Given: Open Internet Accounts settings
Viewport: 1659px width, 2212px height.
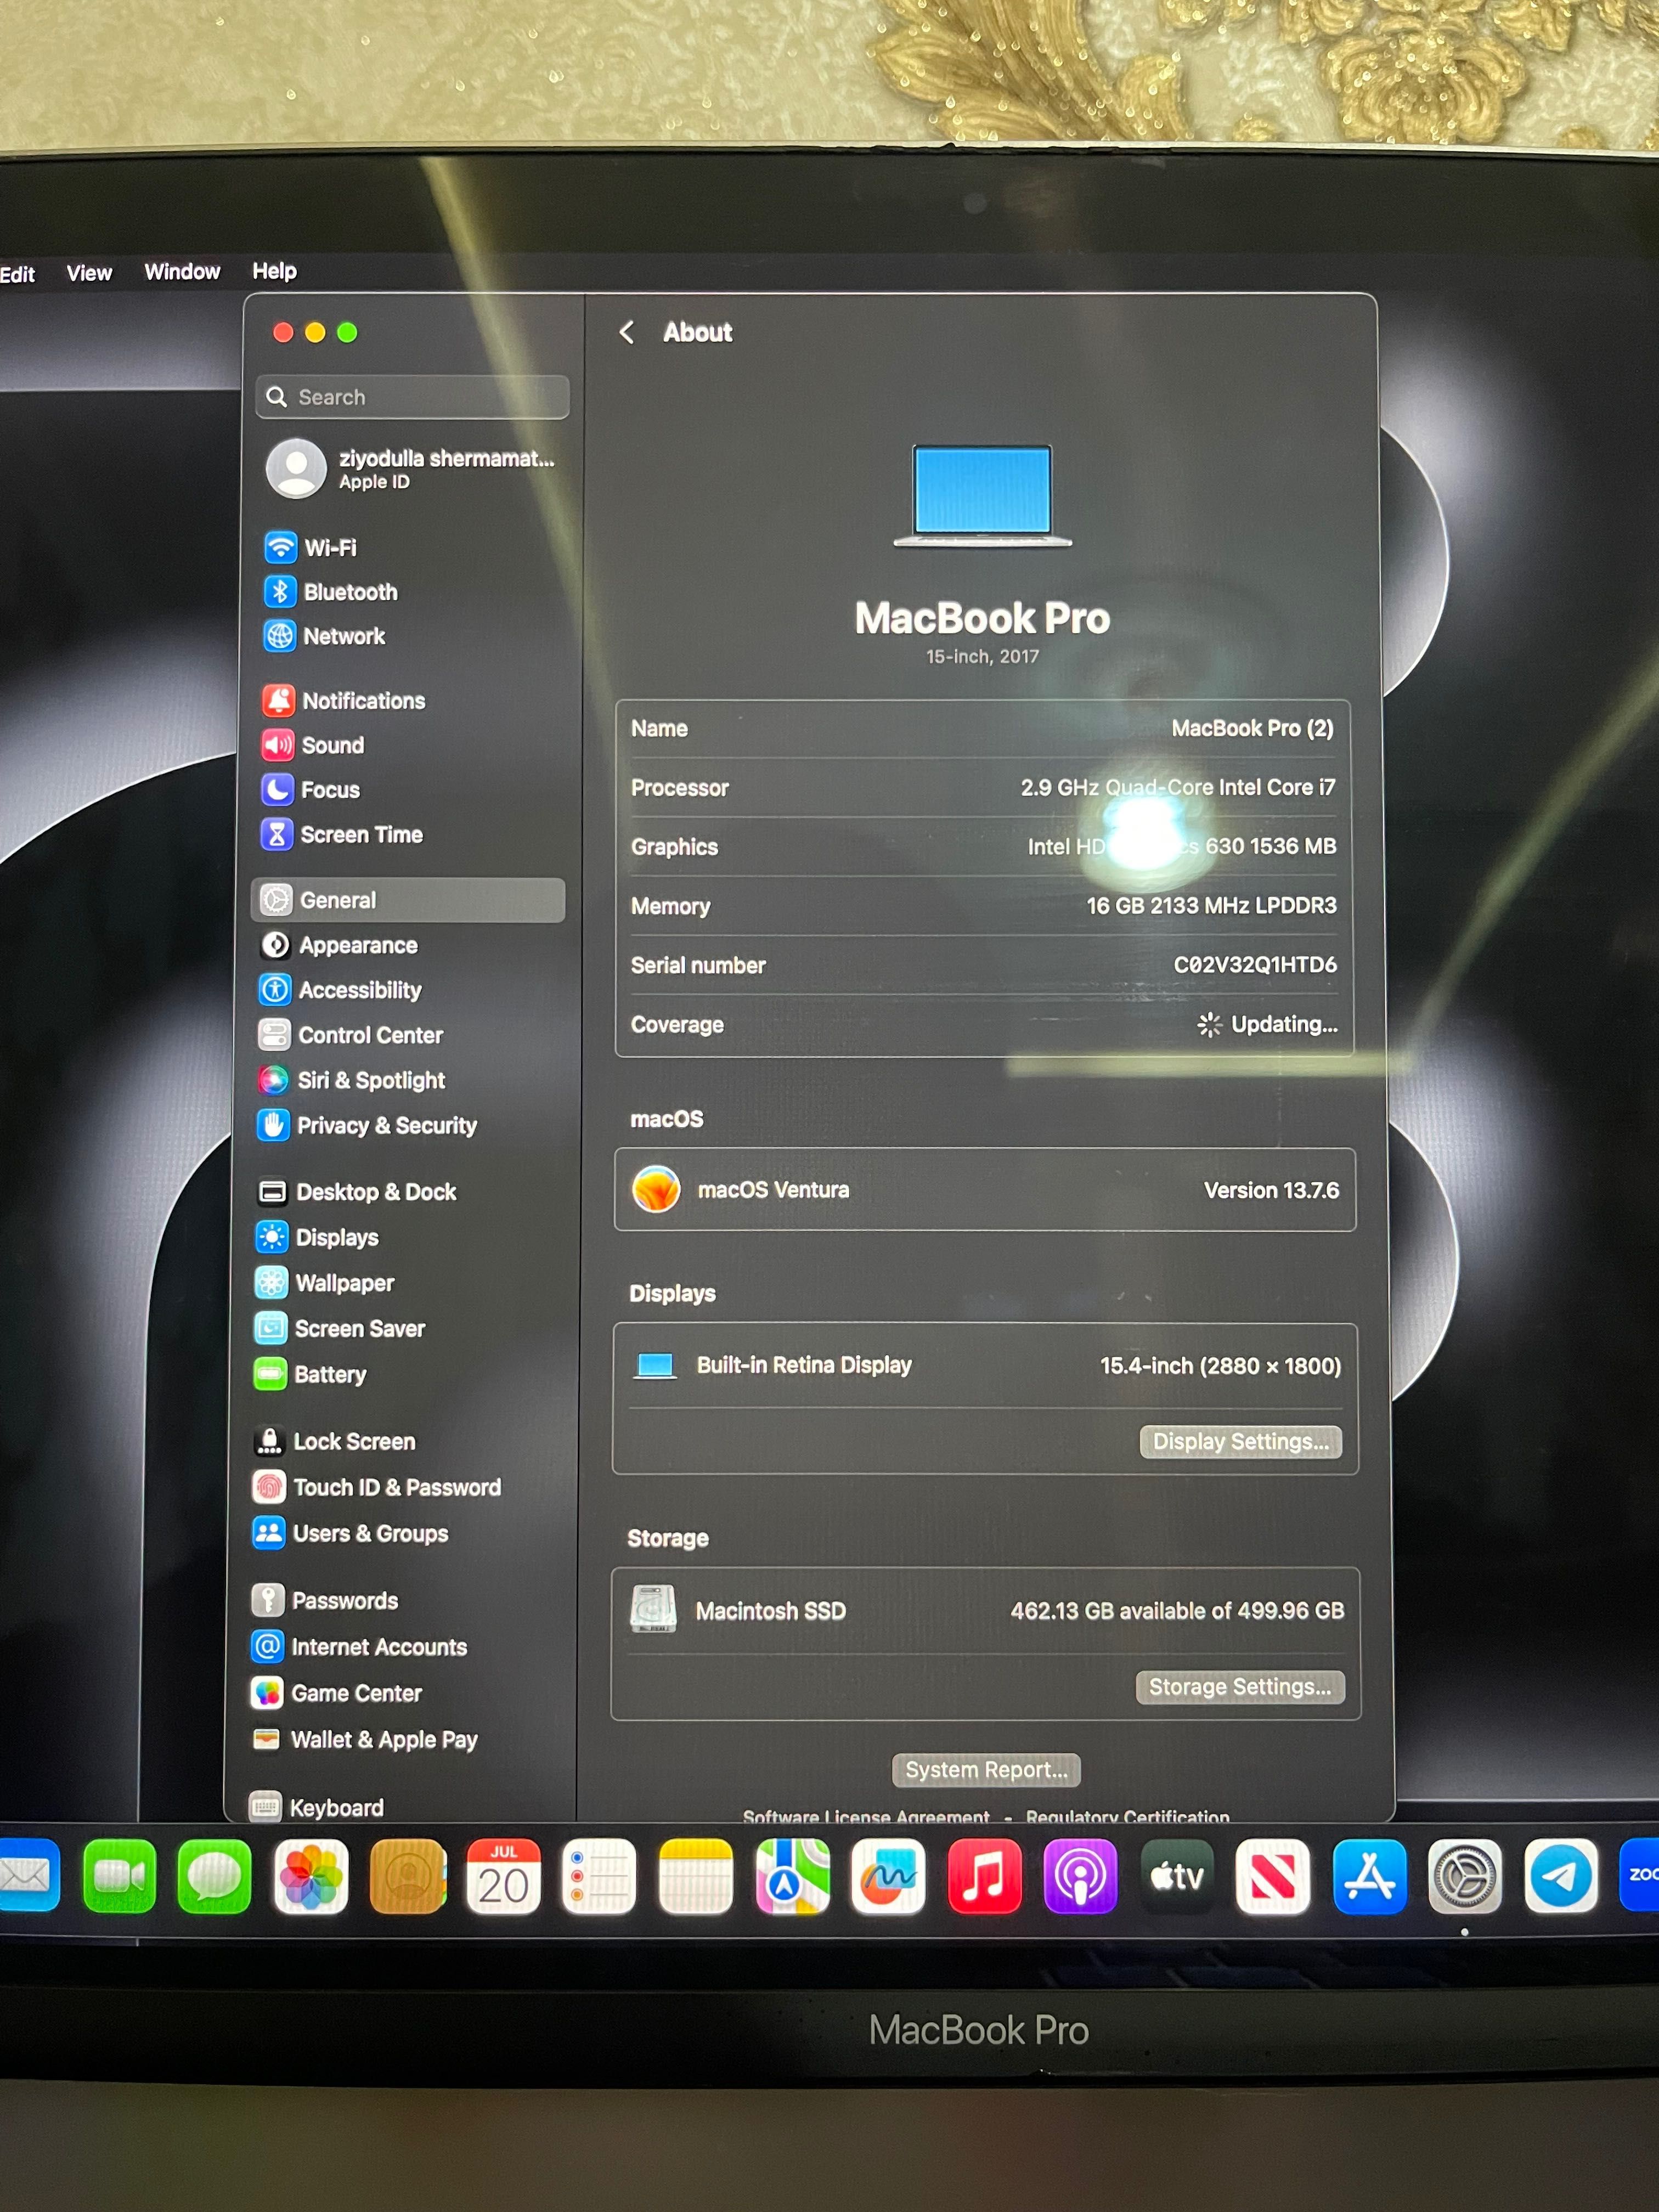Looking at the screenshot, I should (x=359, y=1646).
